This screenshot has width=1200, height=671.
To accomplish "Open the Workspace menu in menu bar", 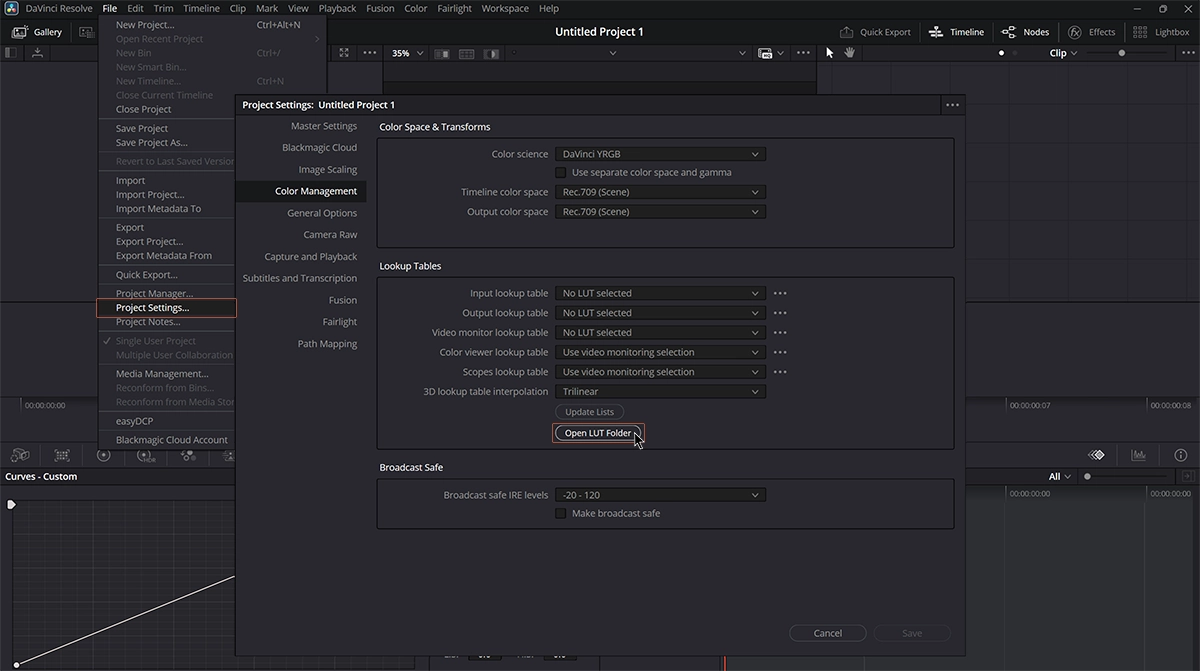I will click(505, 8).
